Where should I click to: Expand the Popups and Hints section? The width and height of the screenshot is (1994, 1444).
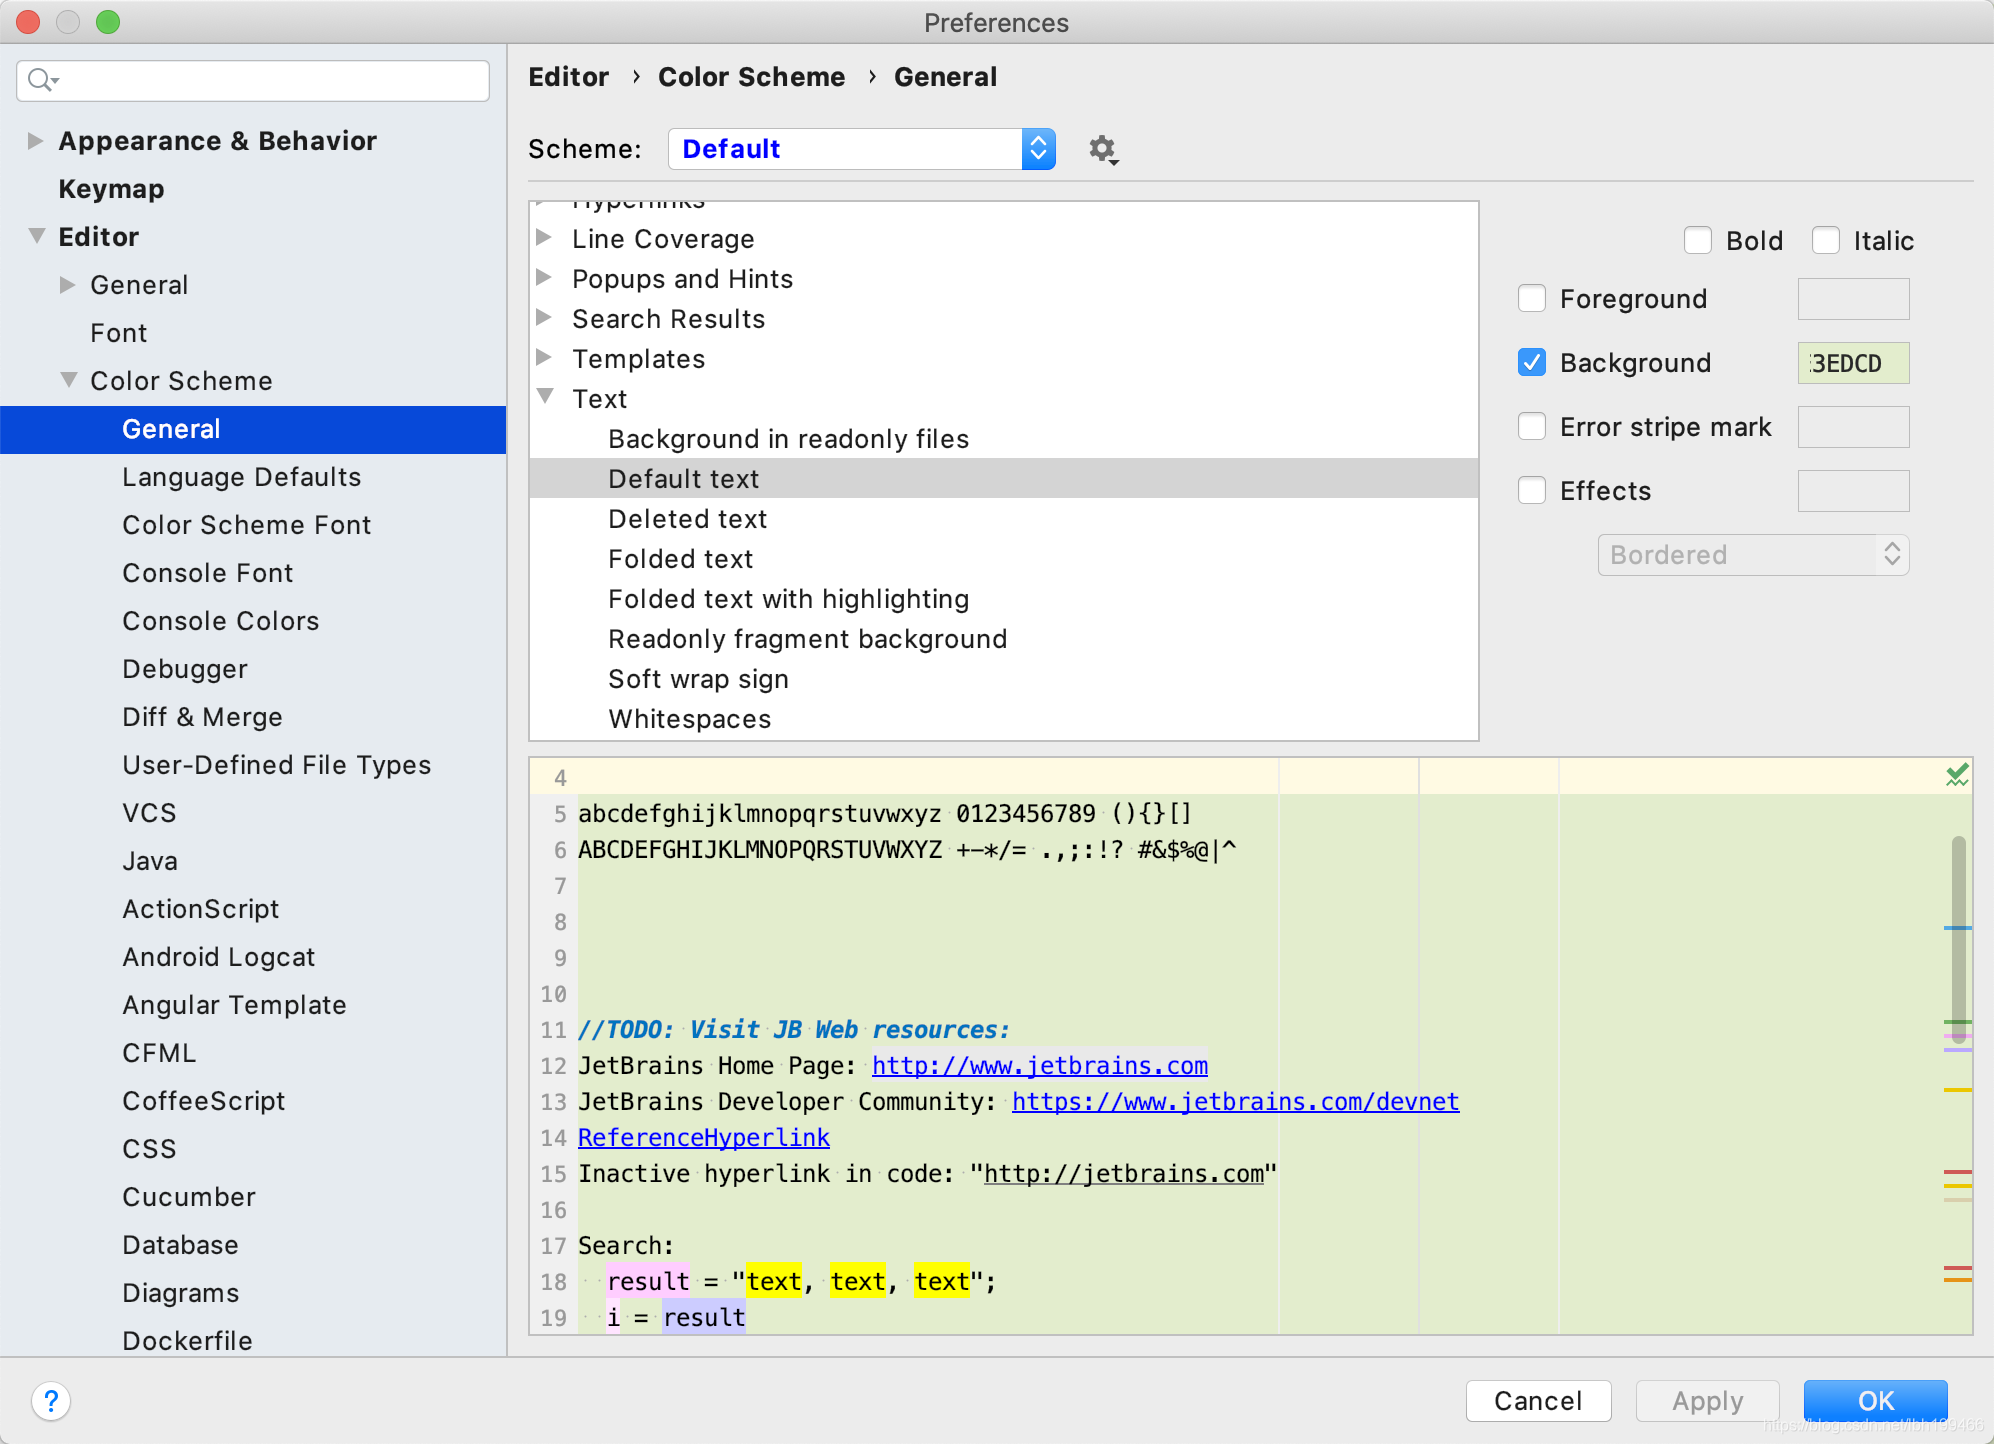[550, 279]
